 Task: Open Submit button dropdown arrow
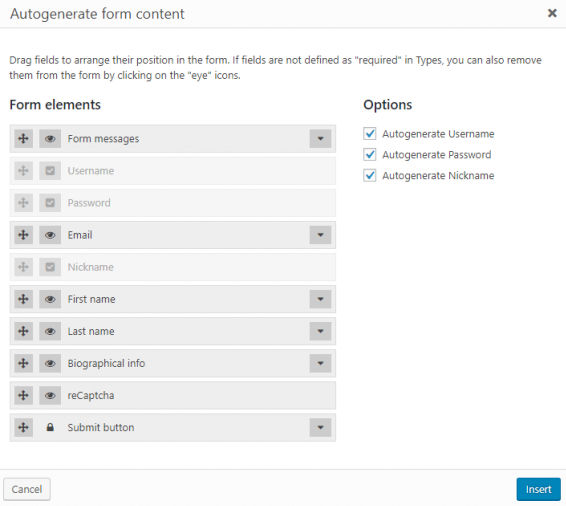(x=320, y=427)
